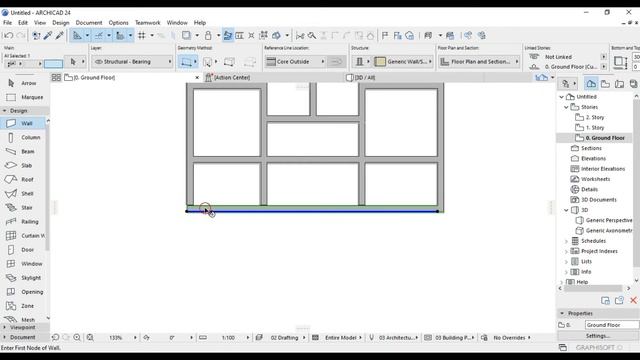The height and width of the screenshot is (360, 640).
Task: Open the Core Outside reference line dropdown
Action: coord(295,62)
